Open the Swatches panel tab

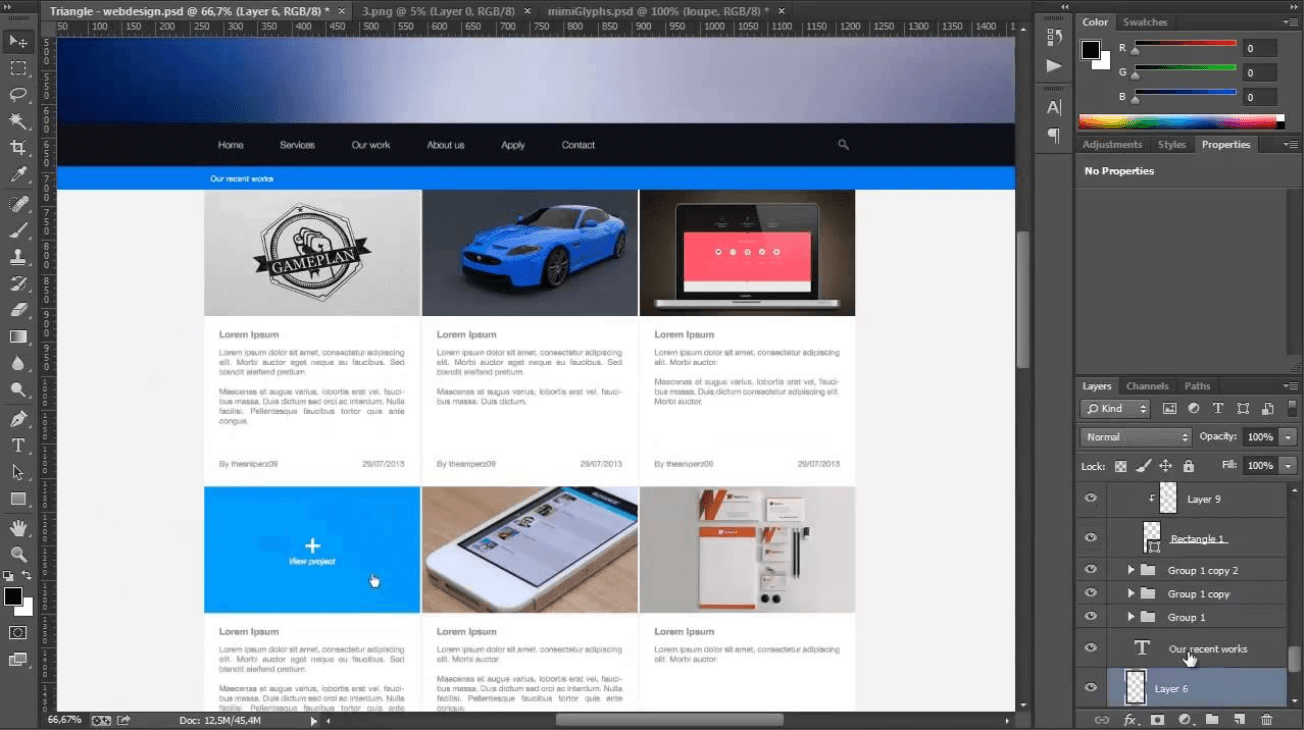click(1145, 22)
